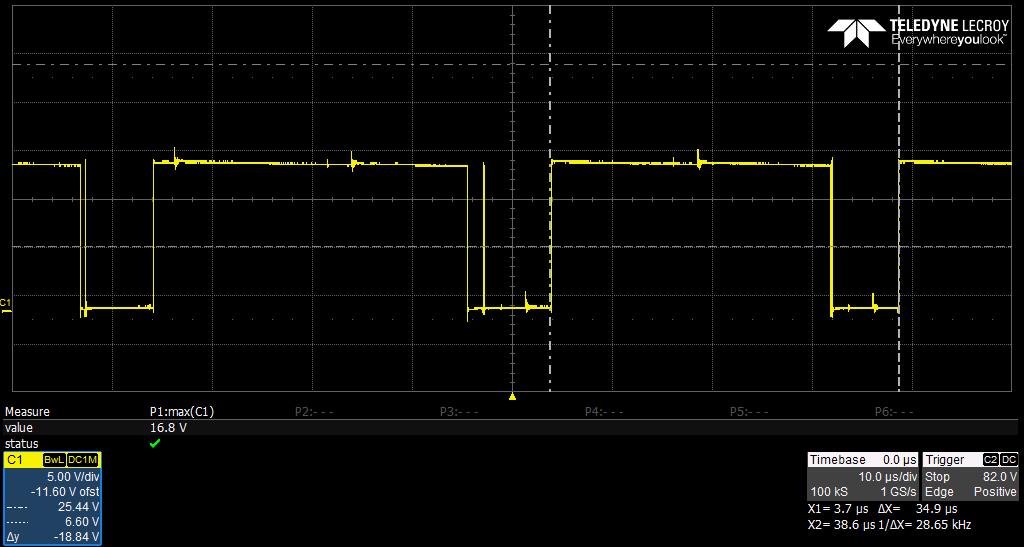Select the empty P2 measurement slot
The width and height of the screenshot is (1024, 547).
pyautogui.click(x=314, y=412)
